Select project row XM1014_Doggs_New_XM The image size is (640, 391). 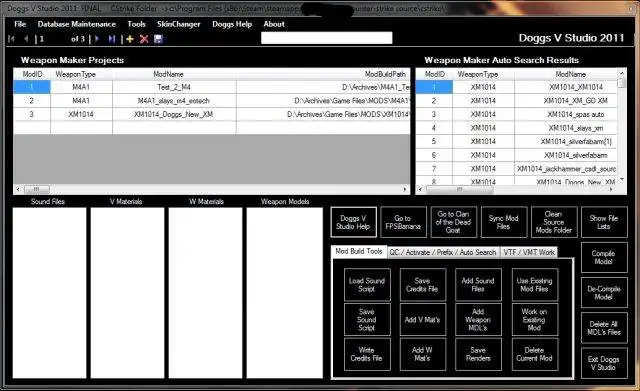tap(212, 114)
